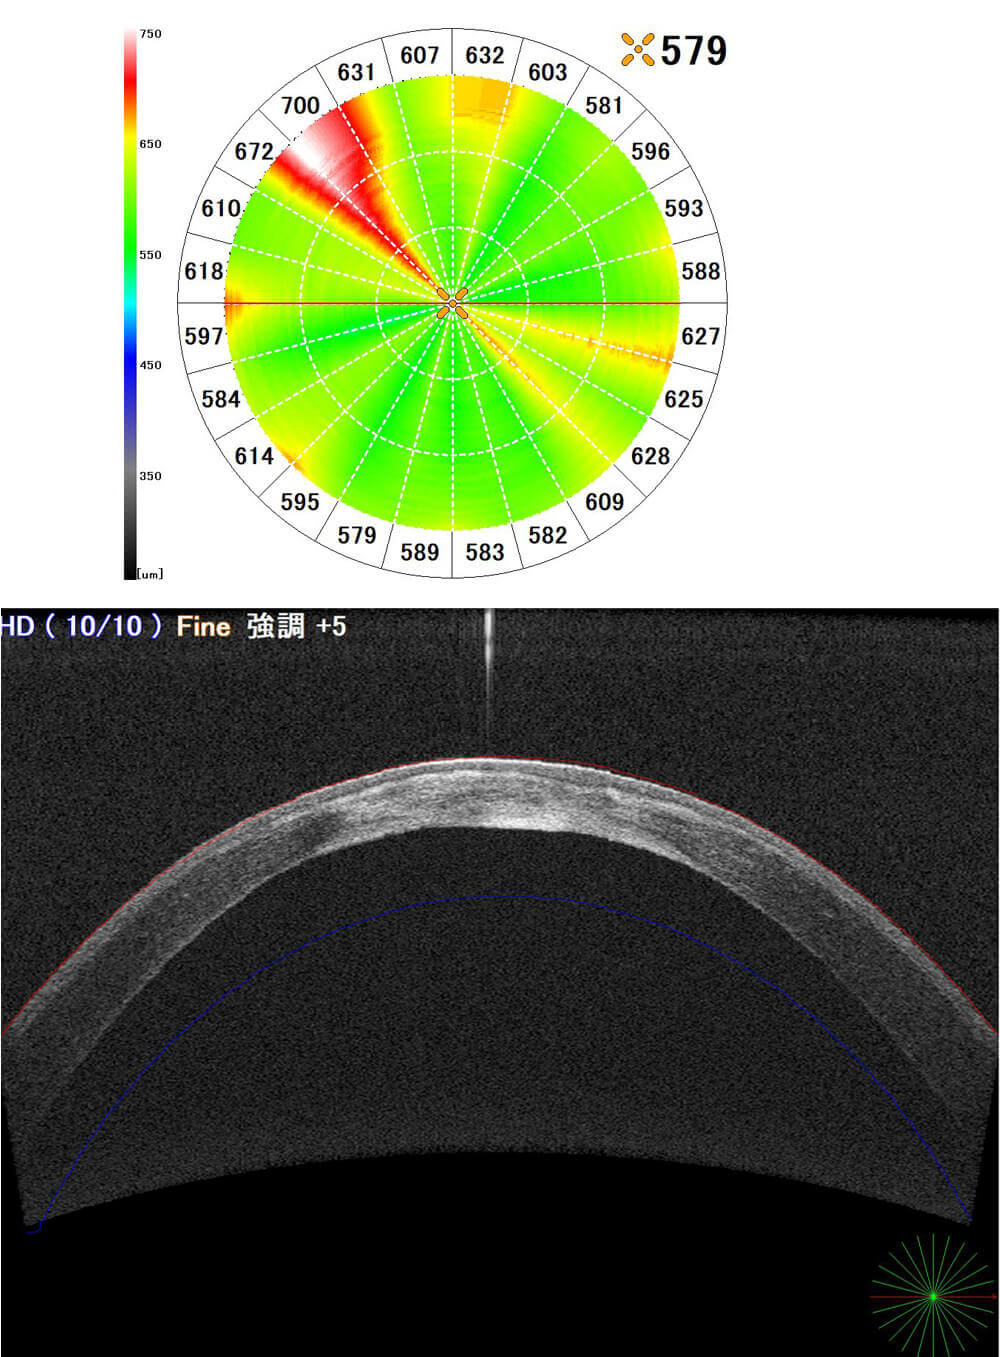Click the Fine quality label
This screenshot has height=1357, width=1000.
(x=203, y=627)
